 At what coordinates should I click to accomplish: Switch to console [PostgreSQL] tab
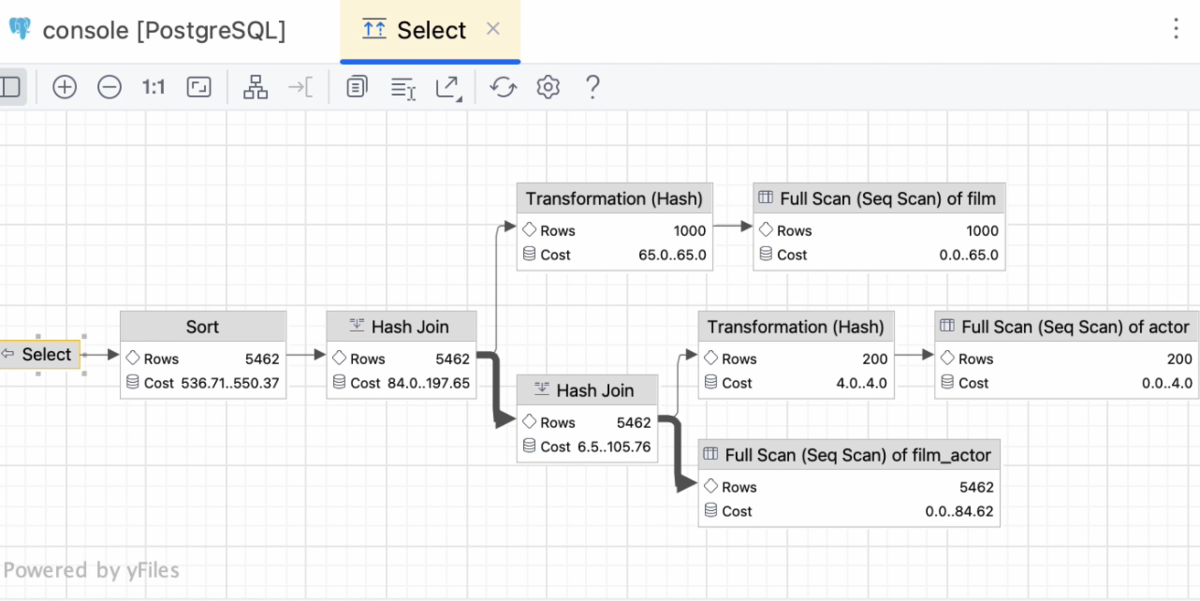coord(147,30)
